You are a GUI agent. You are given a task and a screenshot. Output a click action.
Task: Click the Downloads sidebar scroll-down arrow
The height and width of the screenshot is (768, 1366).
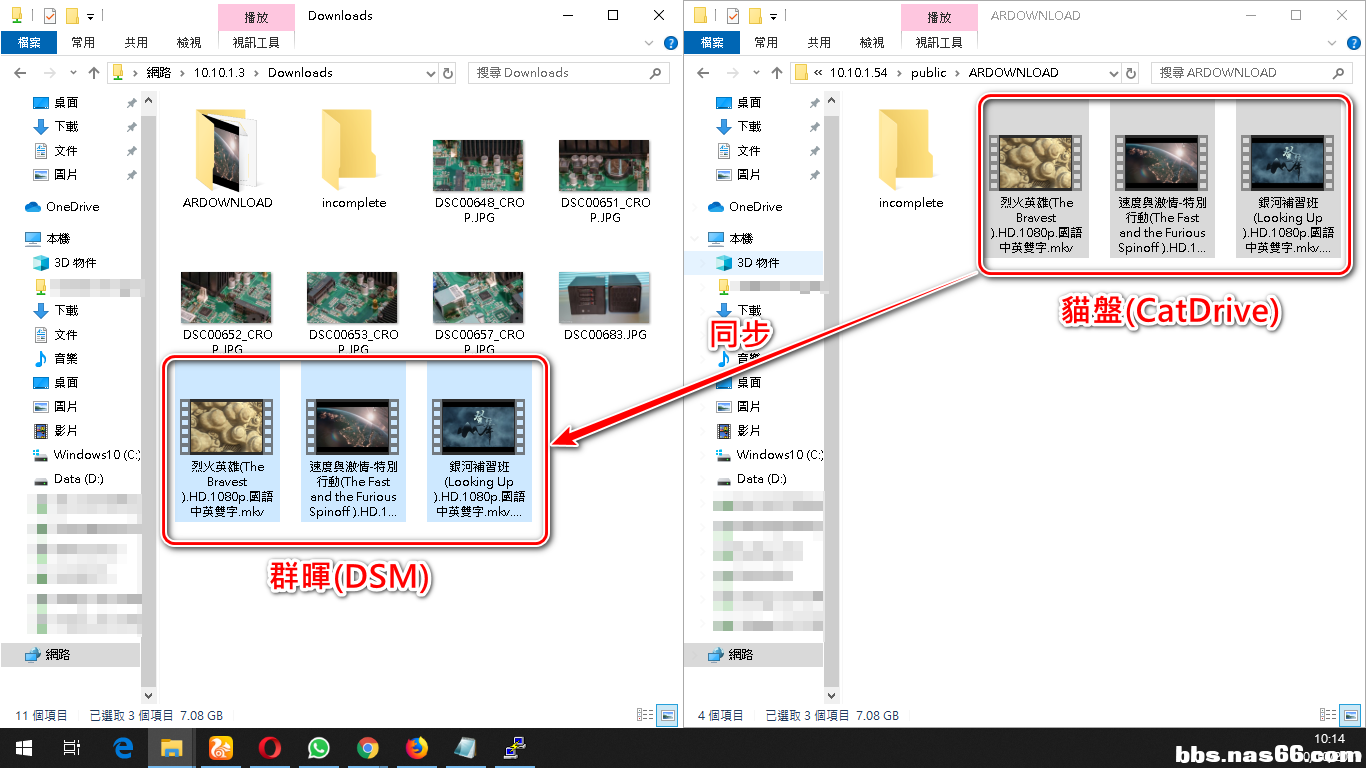[x=149, y=696]
